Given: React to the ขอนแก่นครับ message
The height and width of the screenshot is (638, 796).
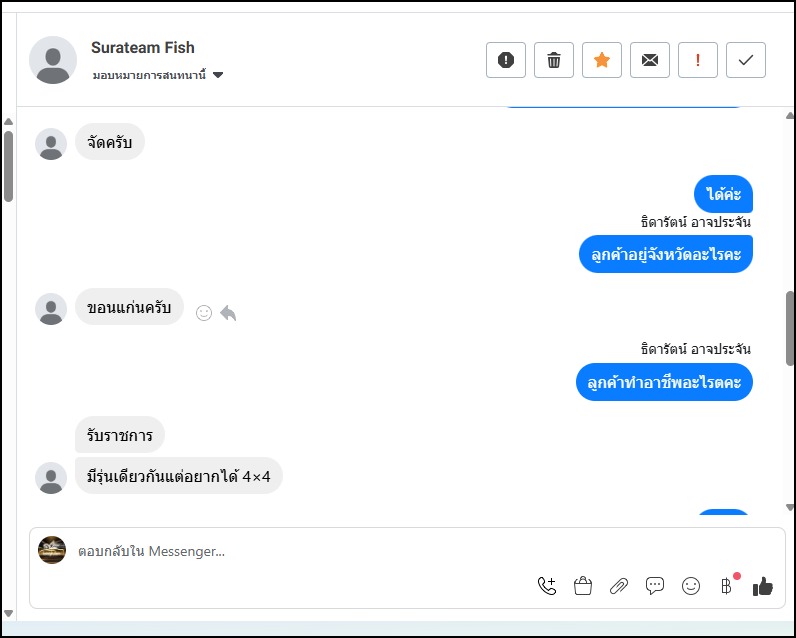Looking at the screenshot, I should pos(204,313).
